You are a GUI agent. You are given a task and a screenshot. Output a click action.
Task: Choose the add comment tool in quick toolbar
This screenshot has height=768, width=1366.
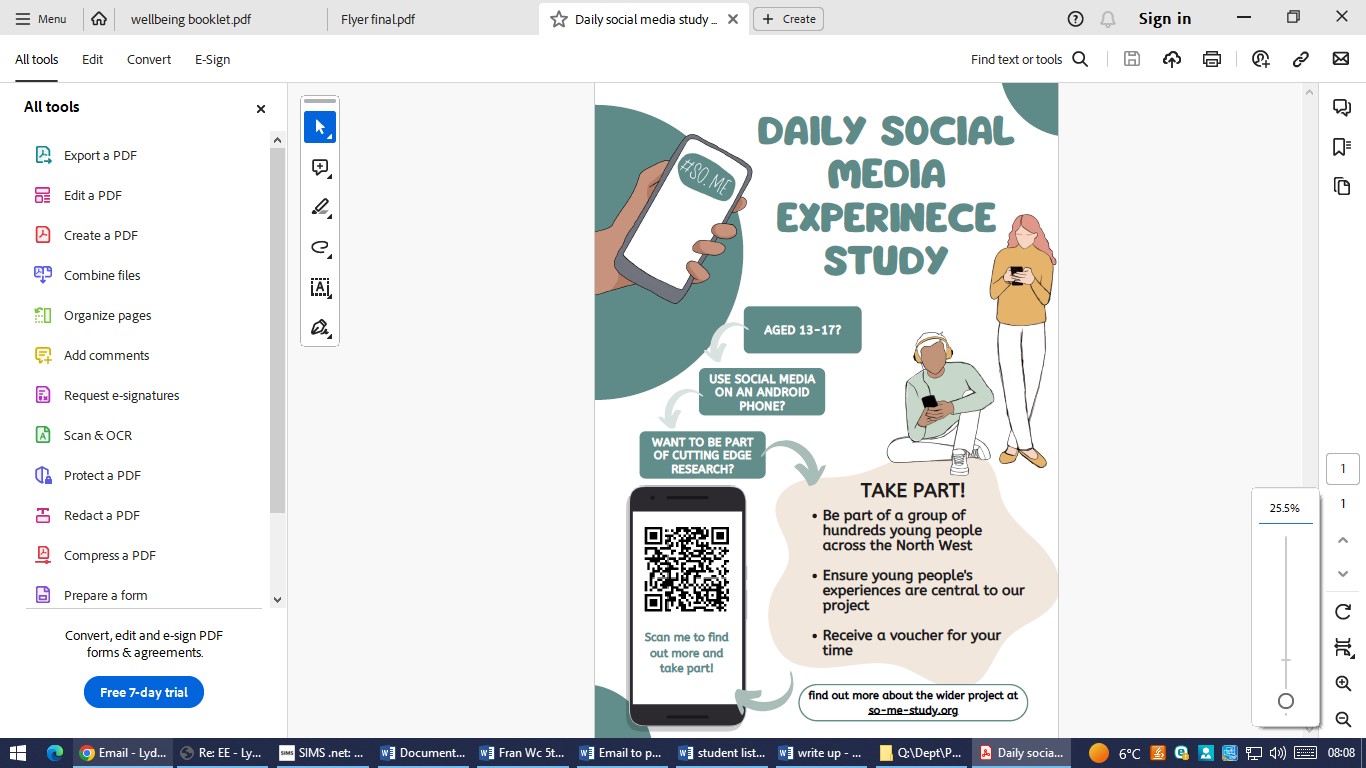pos(320,167)
